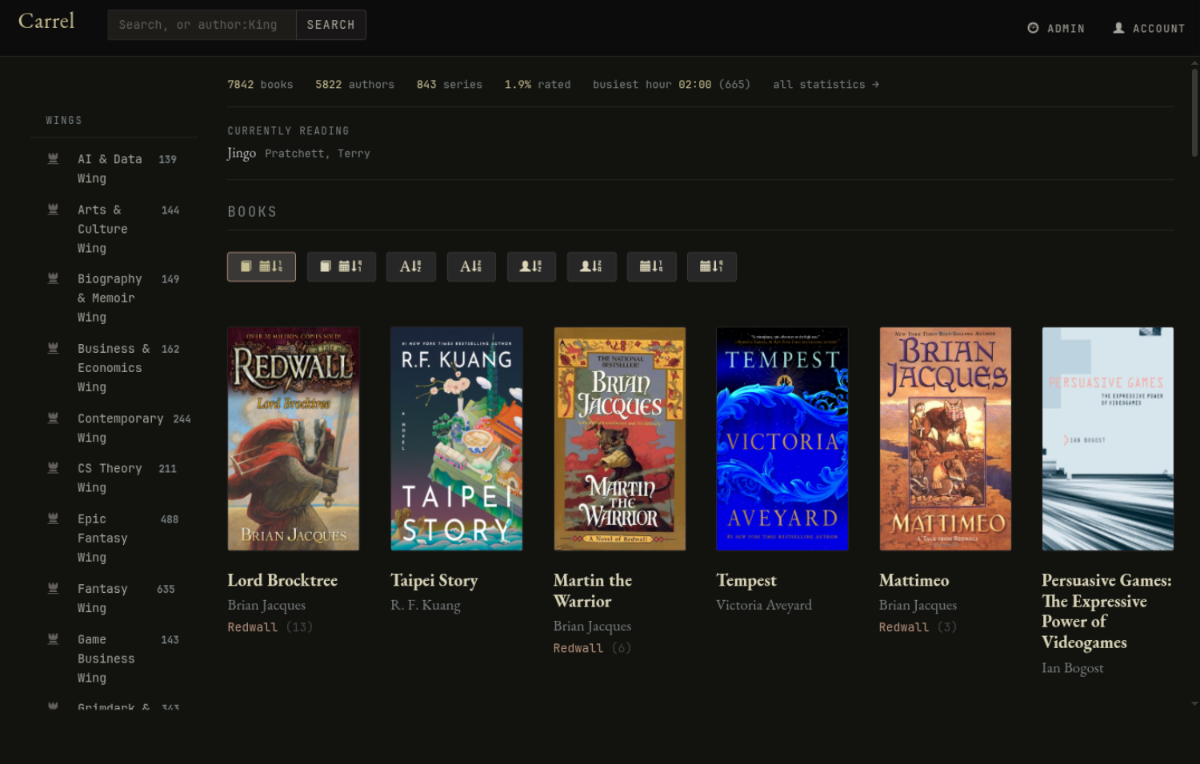Open the Taipei Story cover thumbnail

pyautogui.click(x=456, y=439)
